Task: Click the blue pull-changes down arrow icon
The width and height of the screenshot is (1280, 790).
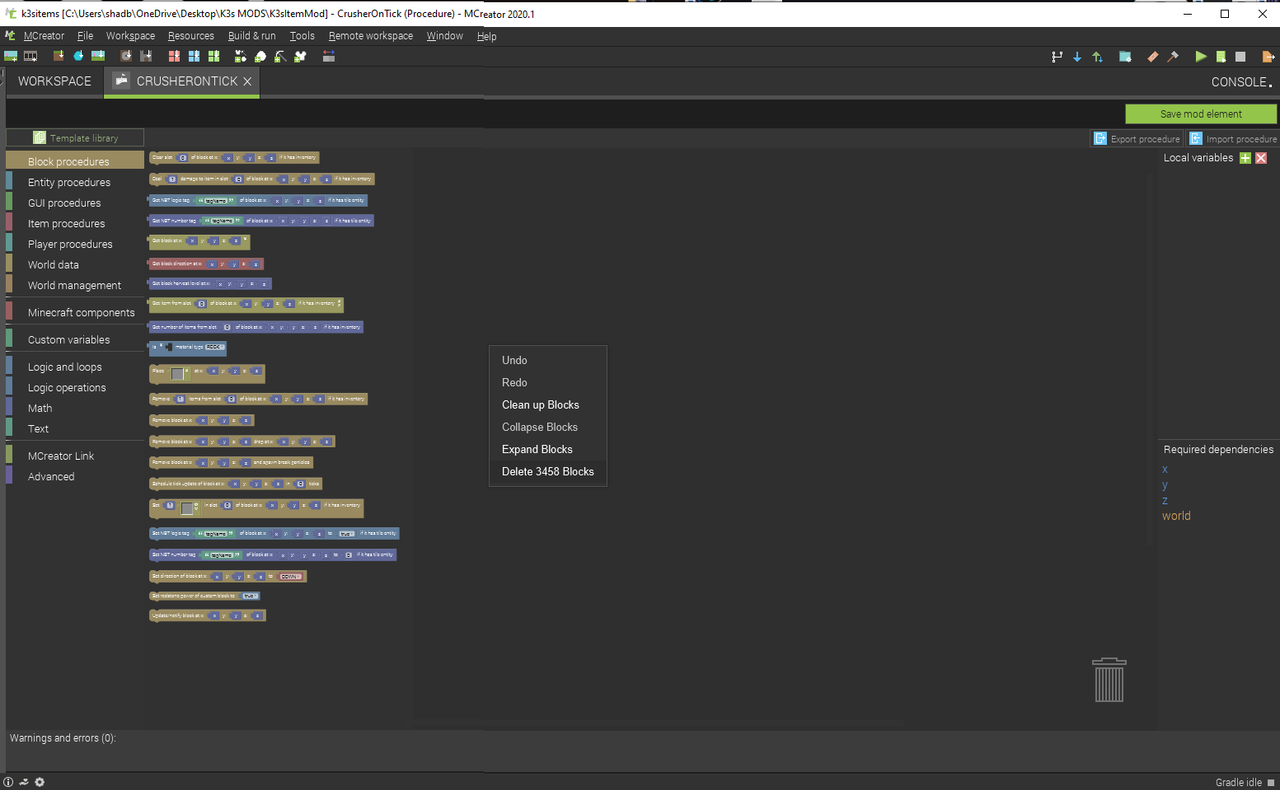Action: pyautogui.click(x=1077, y=57)
